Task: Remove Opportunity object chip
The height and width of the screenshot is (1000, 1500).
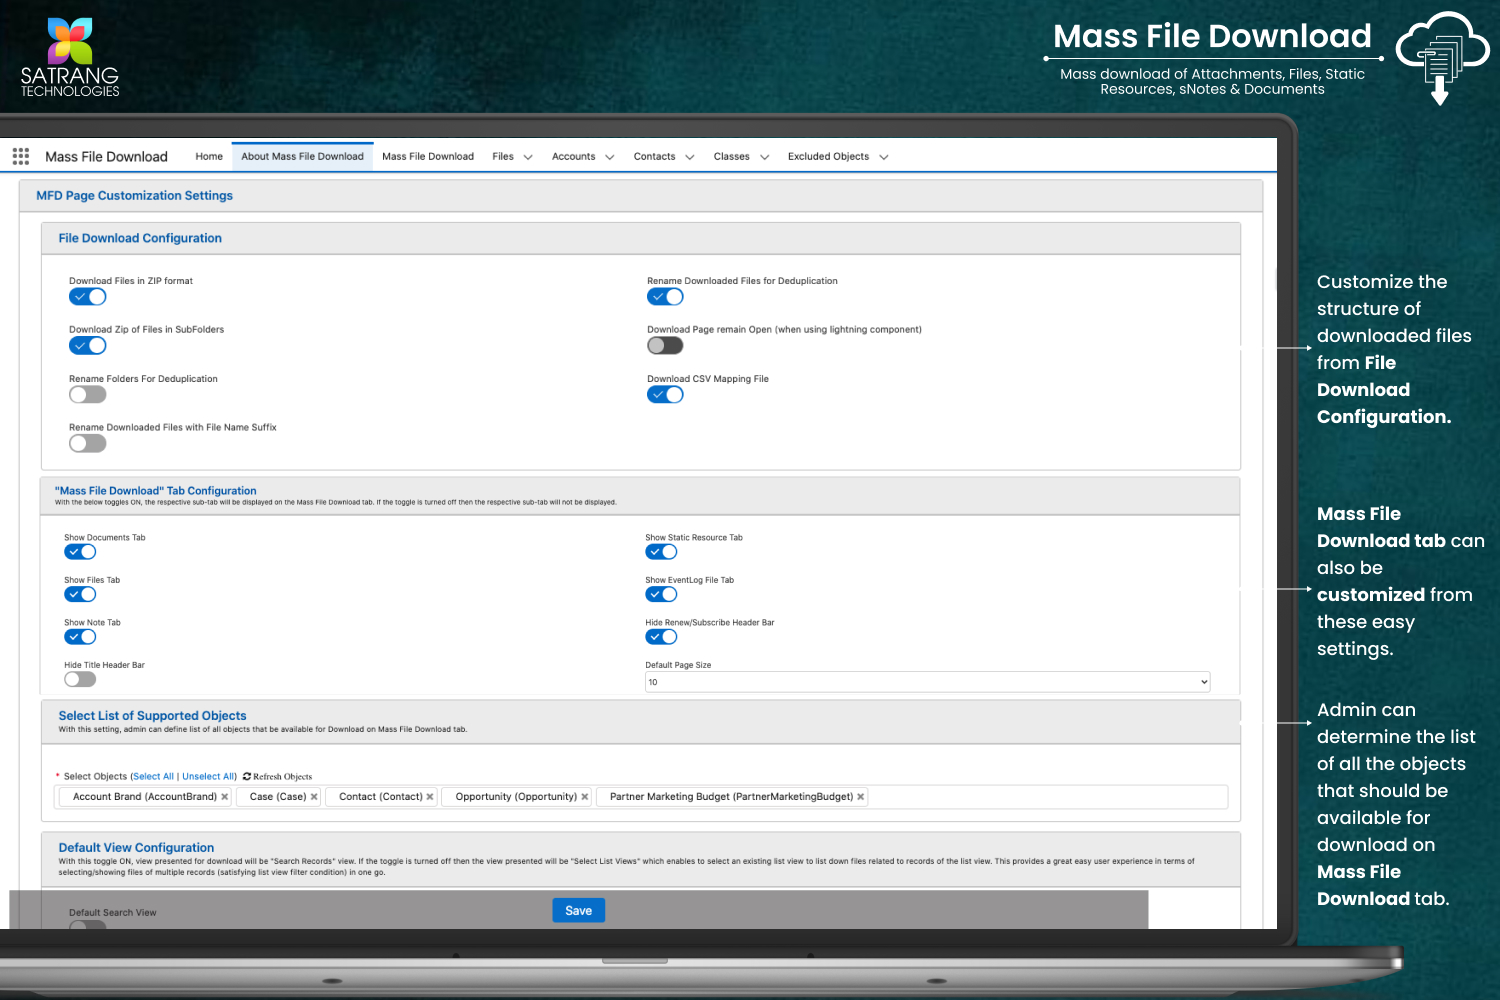Action: 585,797
